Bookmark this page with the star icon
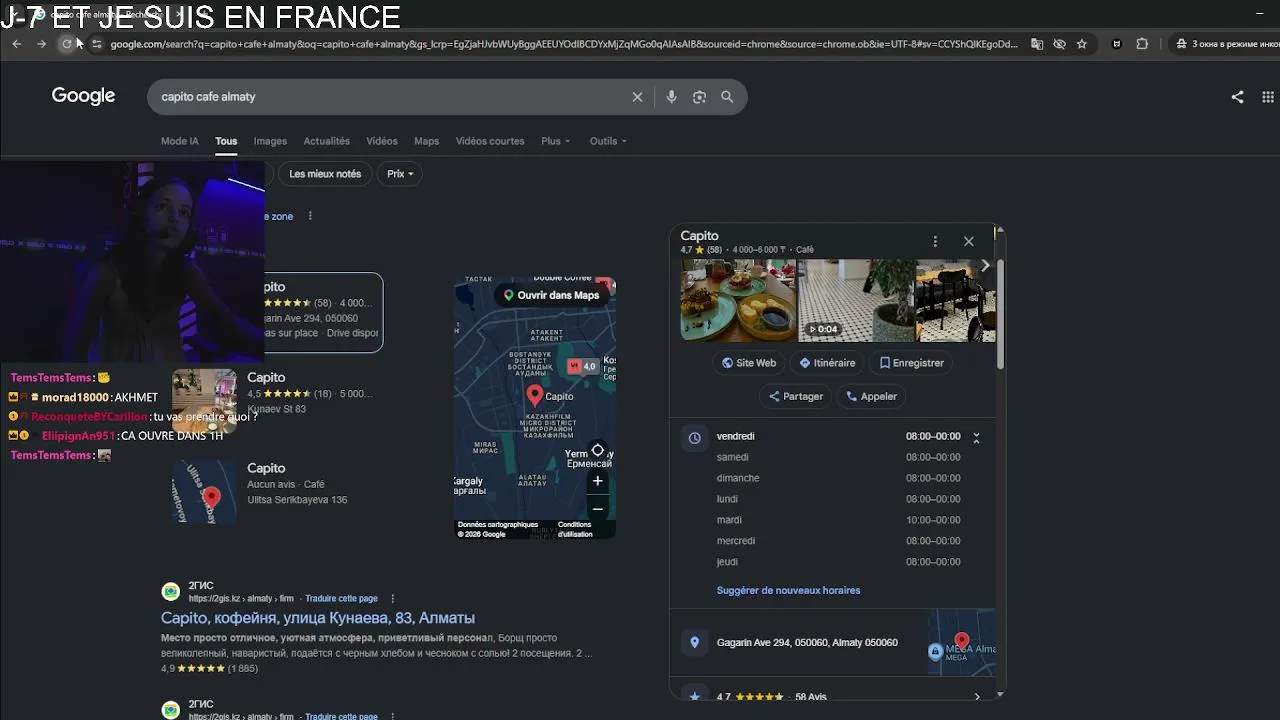The width and height of the screenshot is (1280, 720). coord(1082,44)
